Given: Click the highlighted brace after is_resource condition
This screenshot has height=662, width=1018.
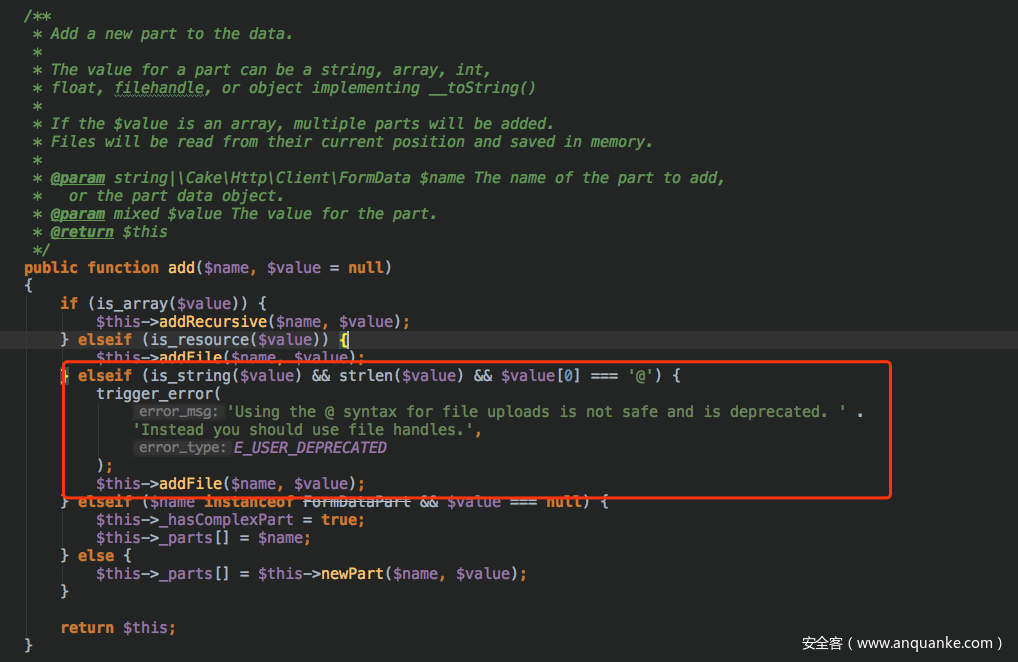Looking at the screenshot, I should (x=343, y=339).
